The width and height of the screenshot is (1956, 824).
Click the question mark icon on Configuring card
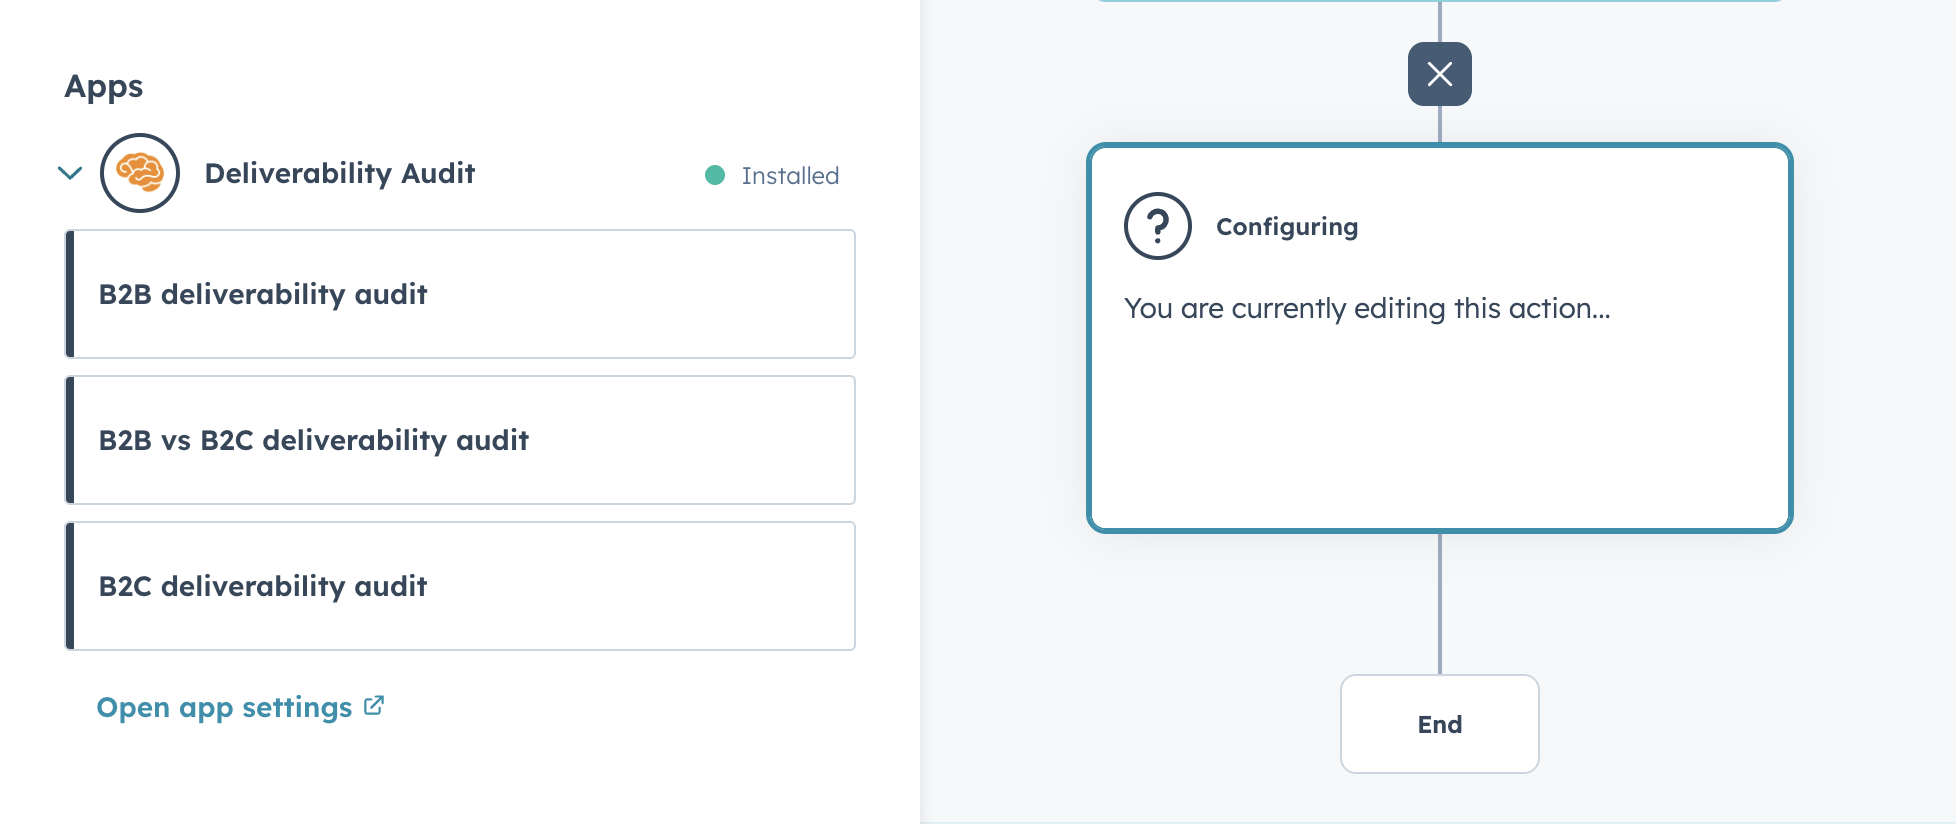[x=1157, y=226]
